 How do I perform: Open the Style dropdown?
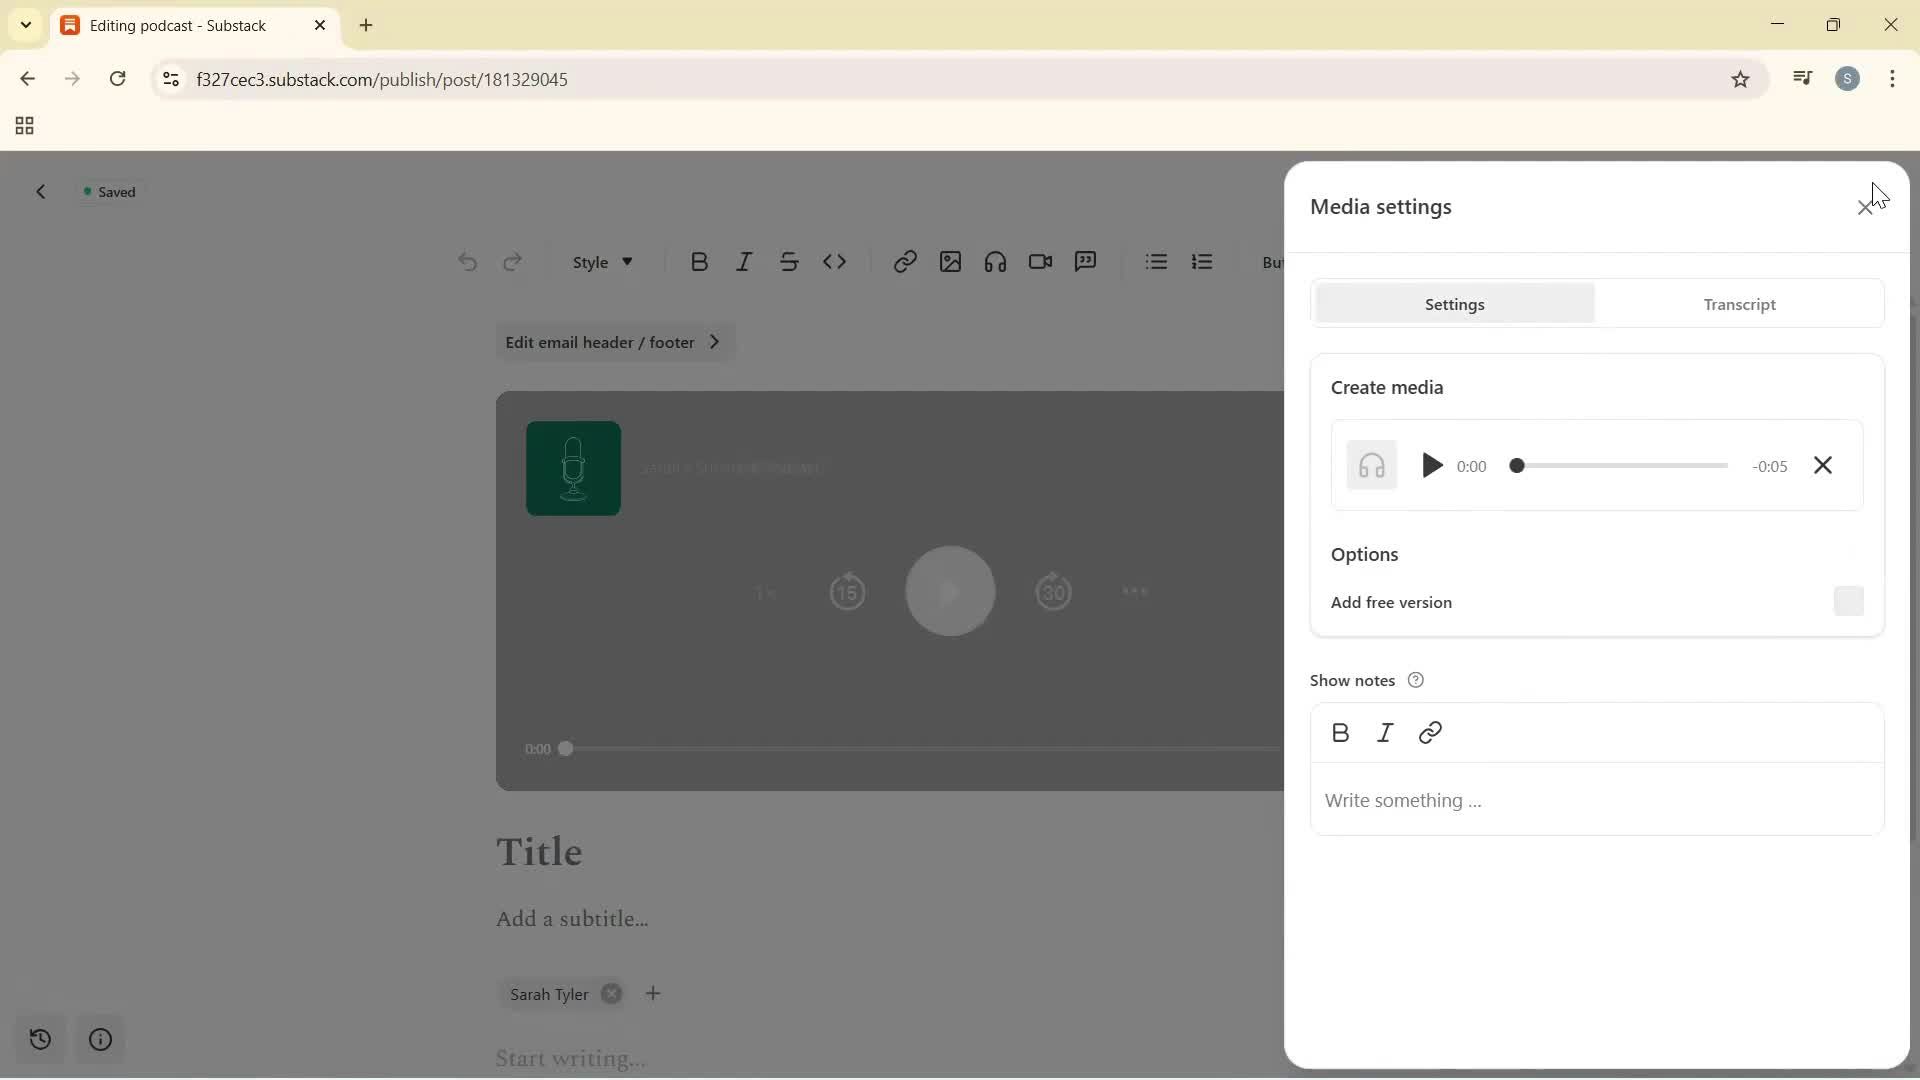[x=601, y=261]
